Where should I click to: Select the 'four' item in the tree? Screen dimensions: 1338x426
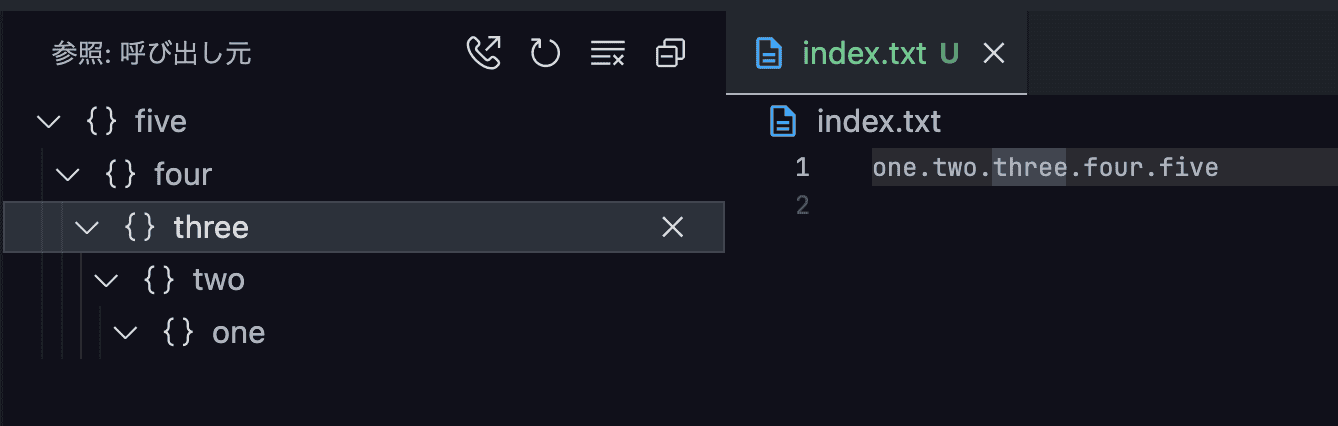point(183,175)
